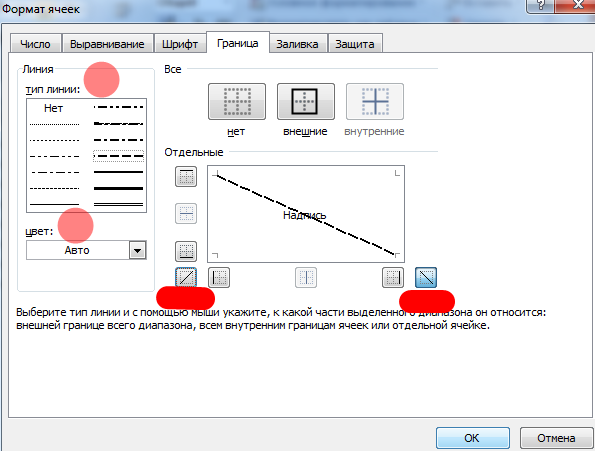Choose the 'Нет' line style option

point(54,108)
